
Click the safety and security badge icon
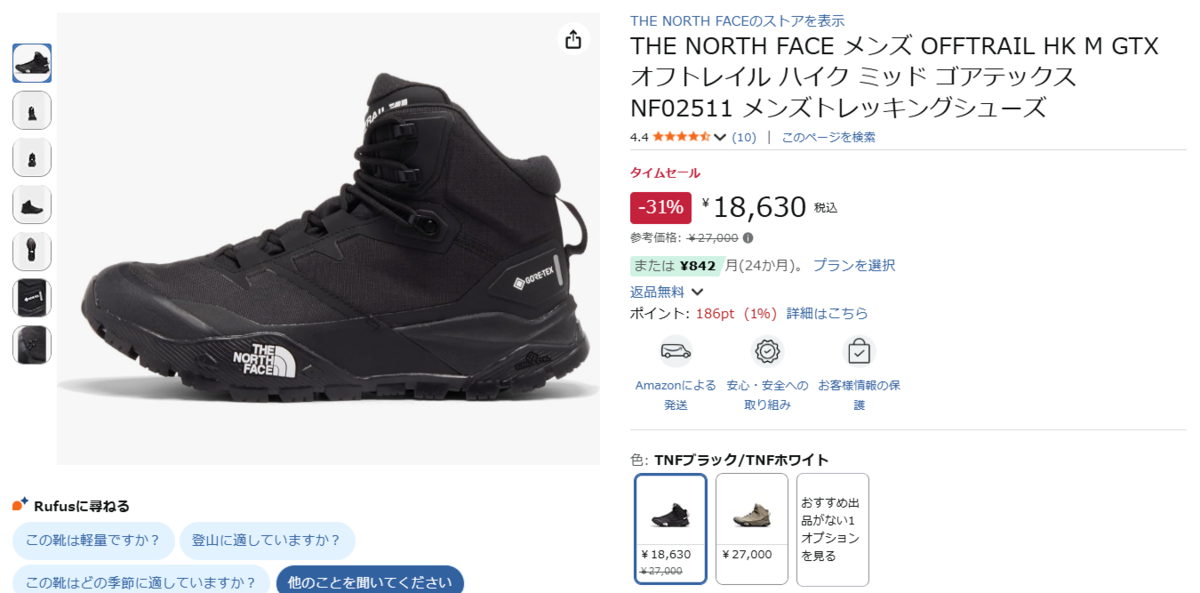767,351
